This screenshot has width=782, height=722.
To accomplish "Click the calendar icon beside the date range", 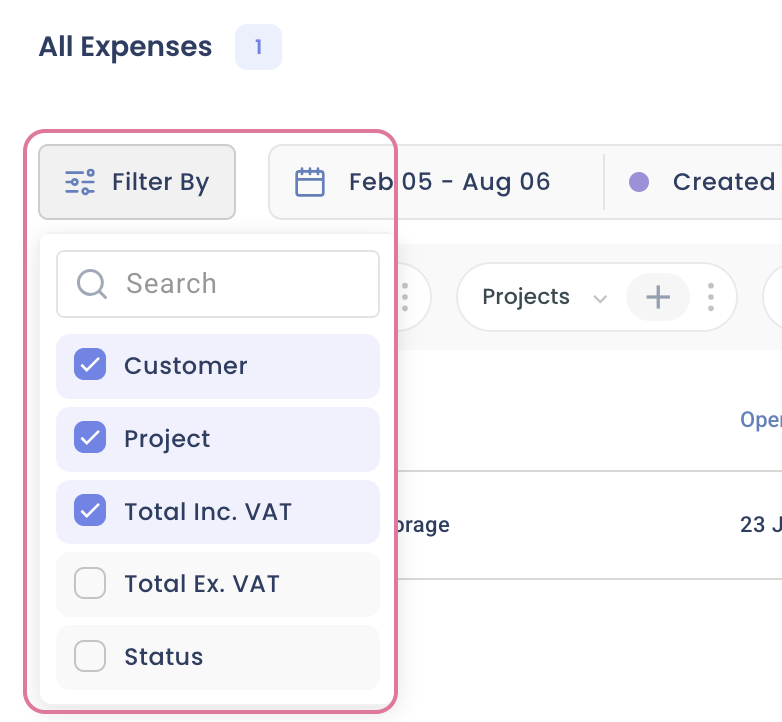I will click(x=310, y=182).
